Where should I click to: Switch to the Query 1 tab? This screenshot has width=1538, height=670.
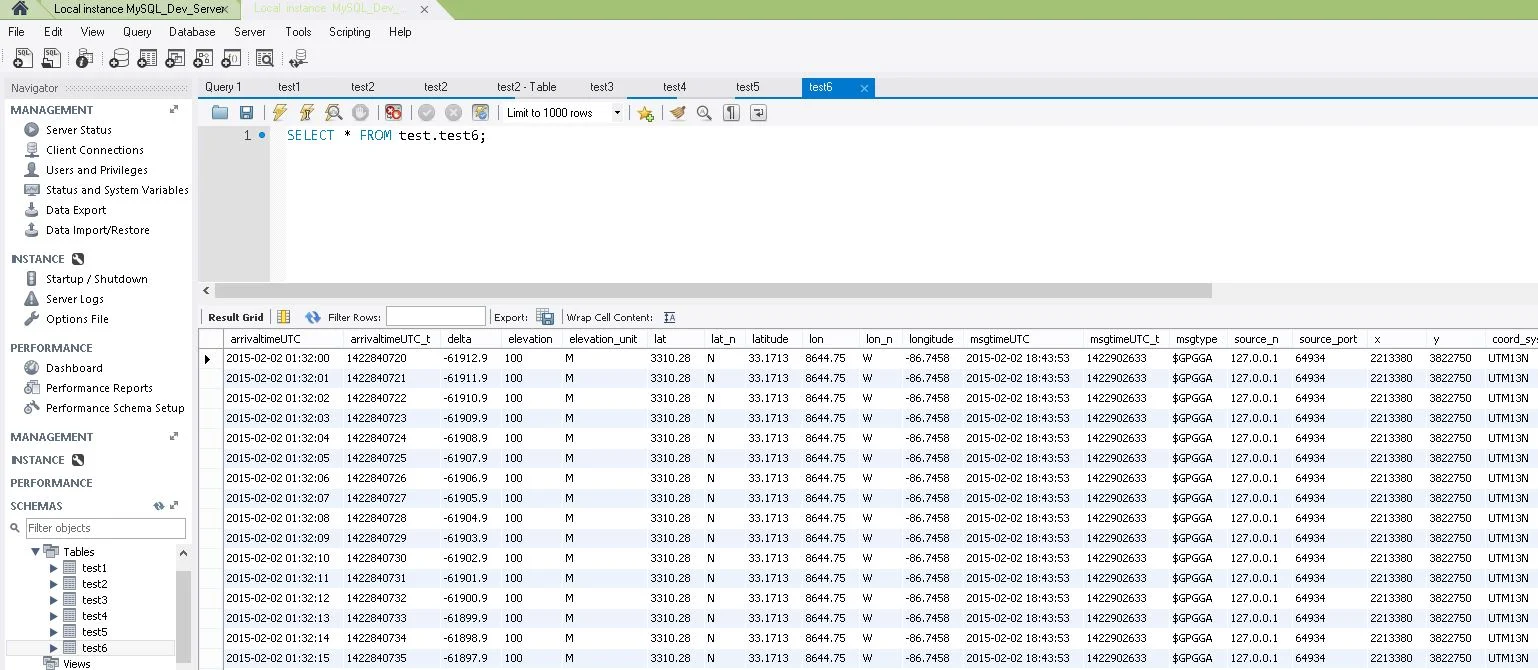tap(223, 87)
